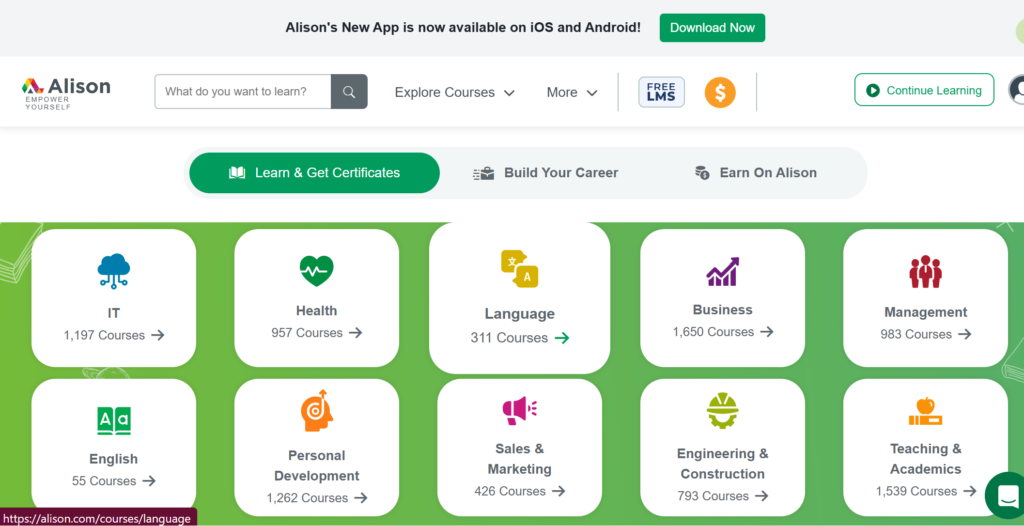Click the play icon in Continue Learning
Image resolution: width=1024 pixels, height=526 pixels.
click(x=872, y=90)
